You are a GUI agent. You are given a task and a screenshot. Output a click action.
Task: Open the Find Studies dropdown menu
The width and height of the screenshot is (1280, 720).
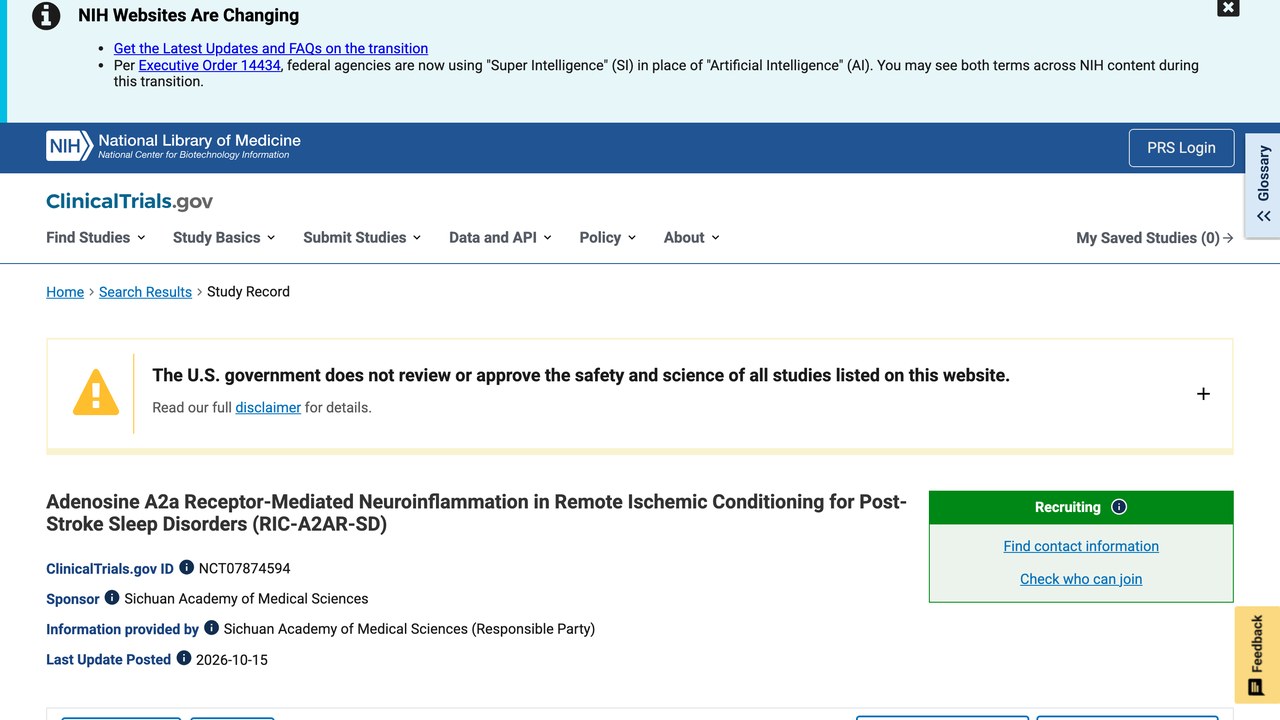(96, 237)
